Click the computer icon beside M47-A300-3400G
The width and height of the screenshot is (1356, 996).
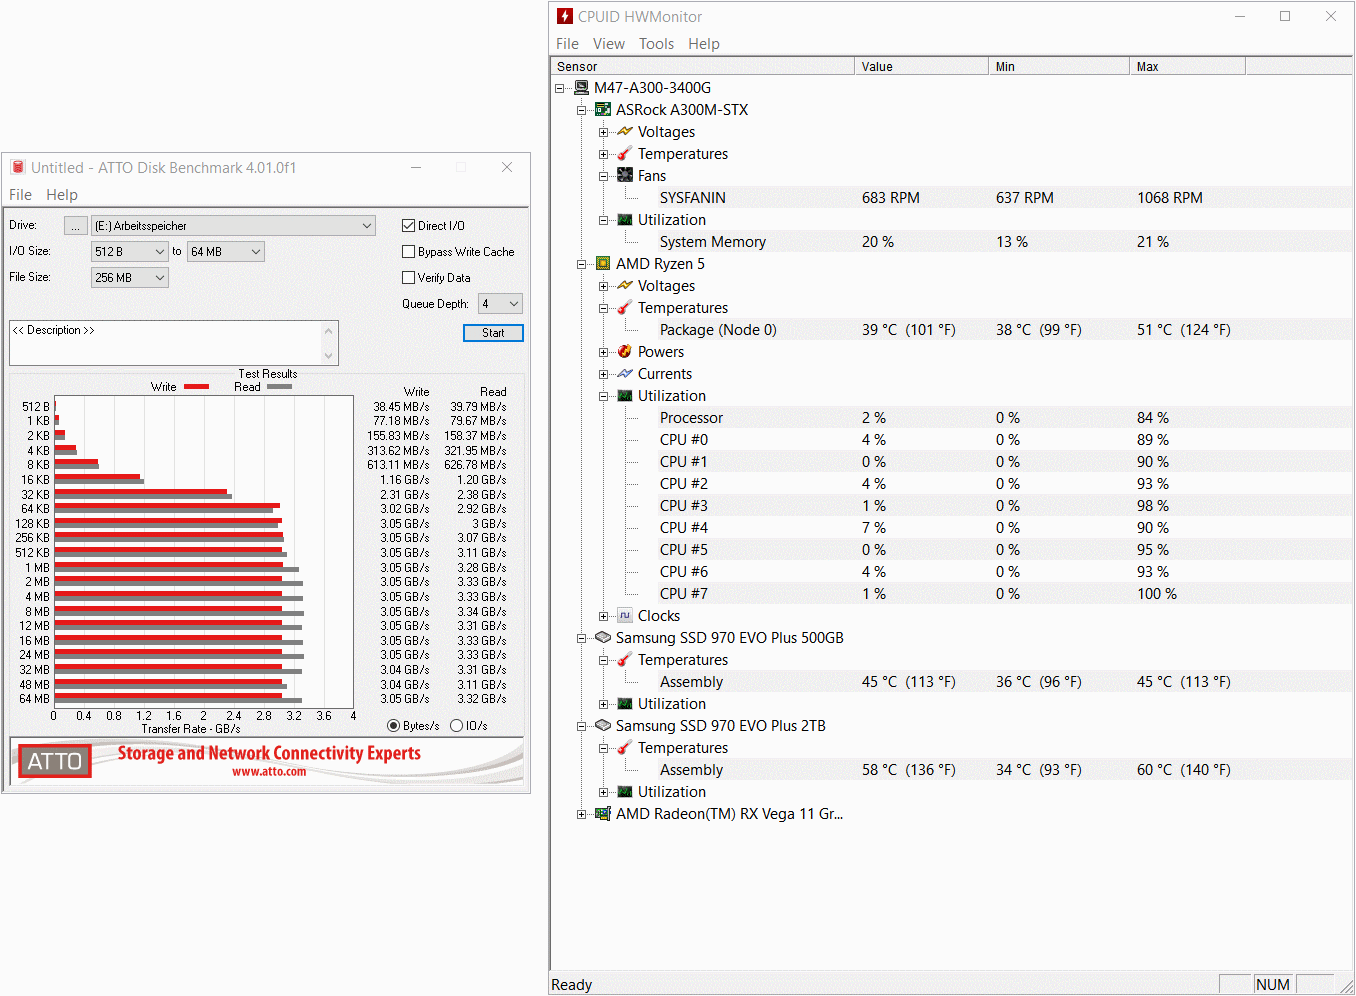(x=581, y=88)
